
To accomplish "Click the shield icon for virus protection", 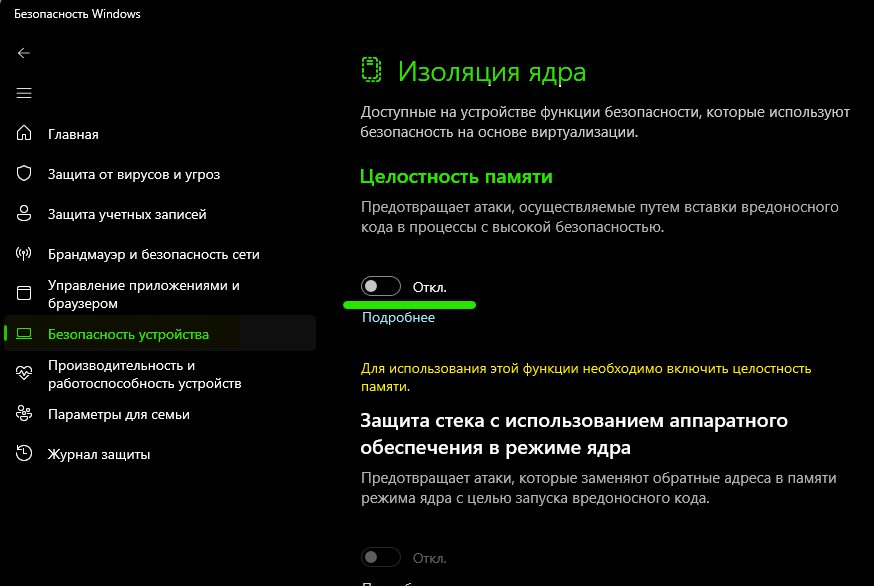I will point(23,173).
